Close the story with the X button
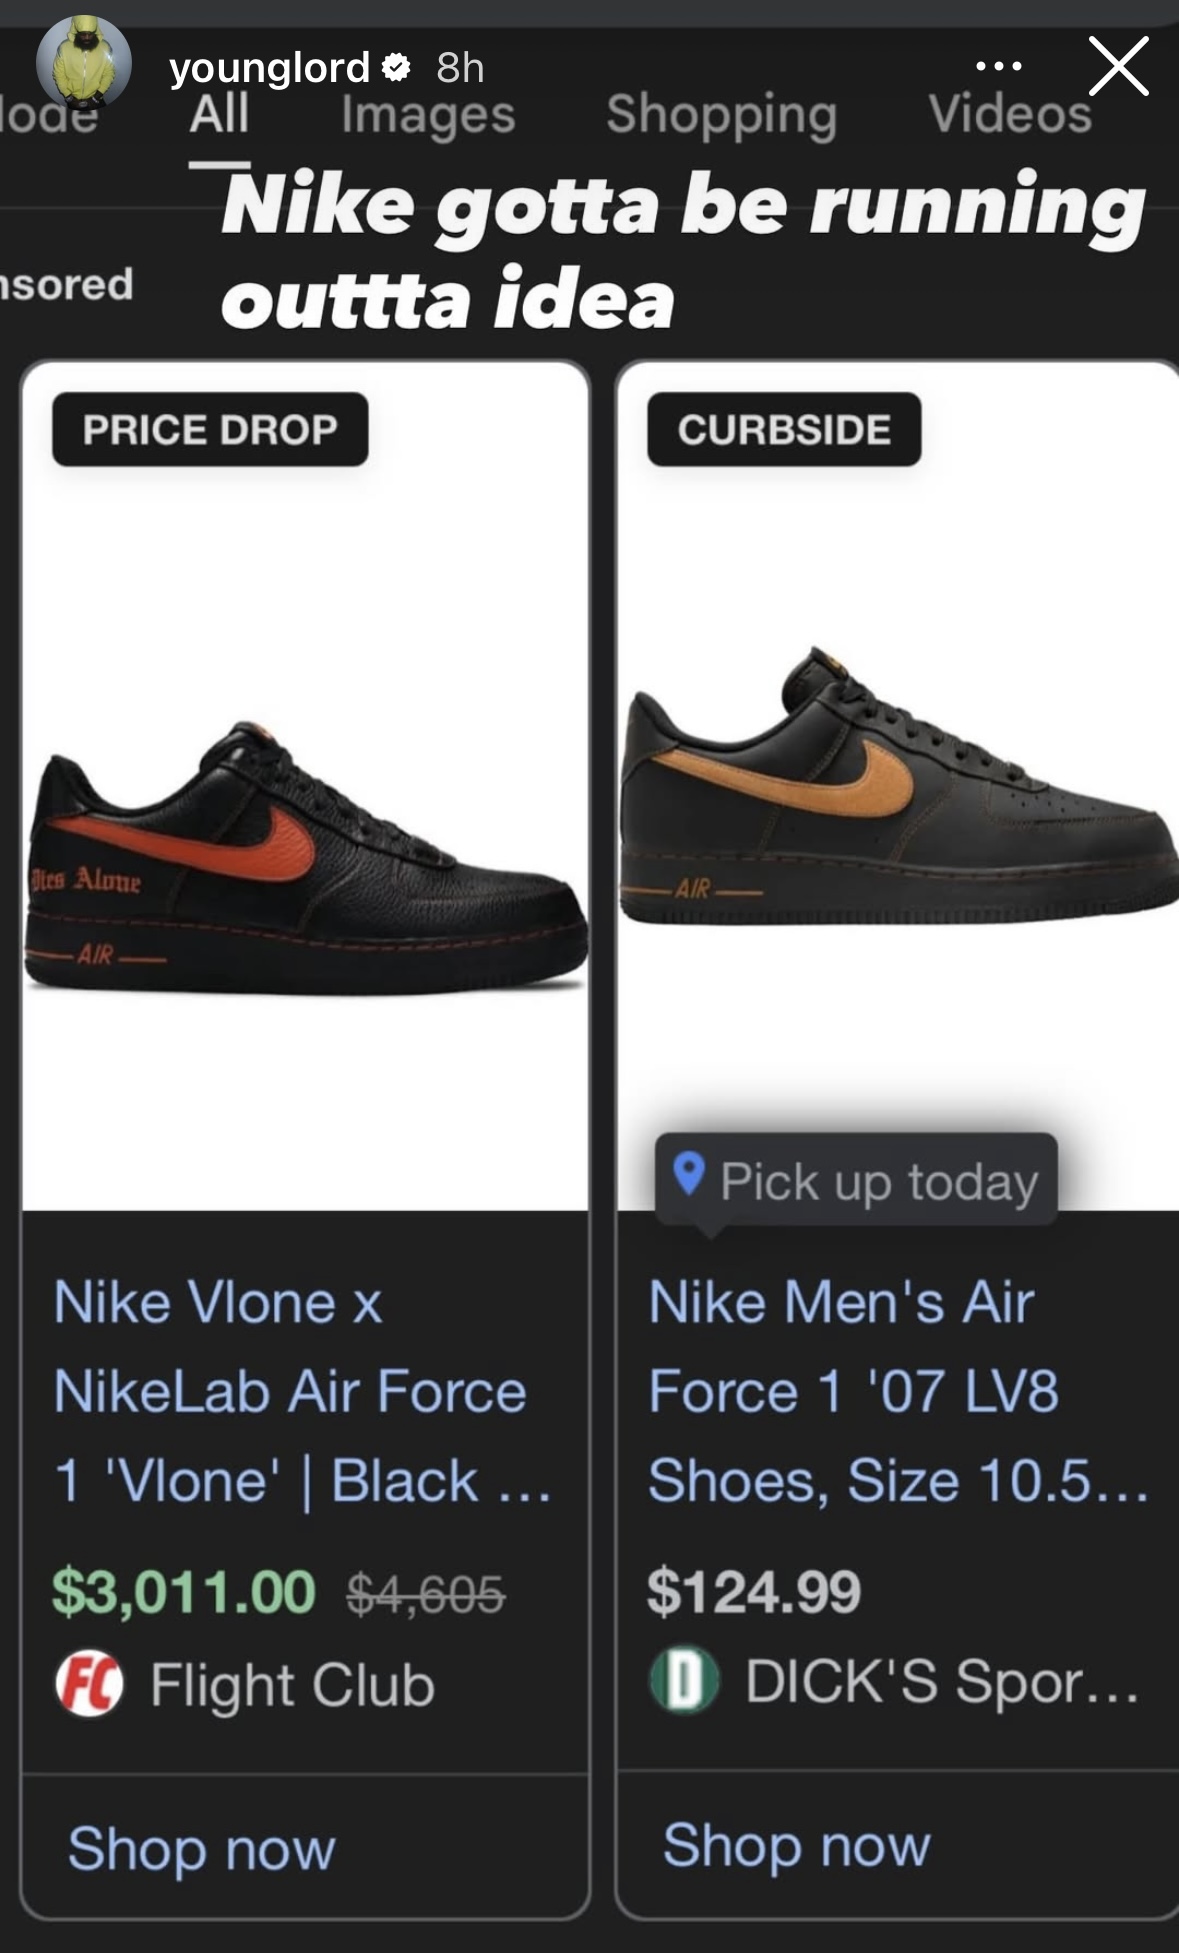Screen dimensions: 1179x1953 [x=1118, y=66]
